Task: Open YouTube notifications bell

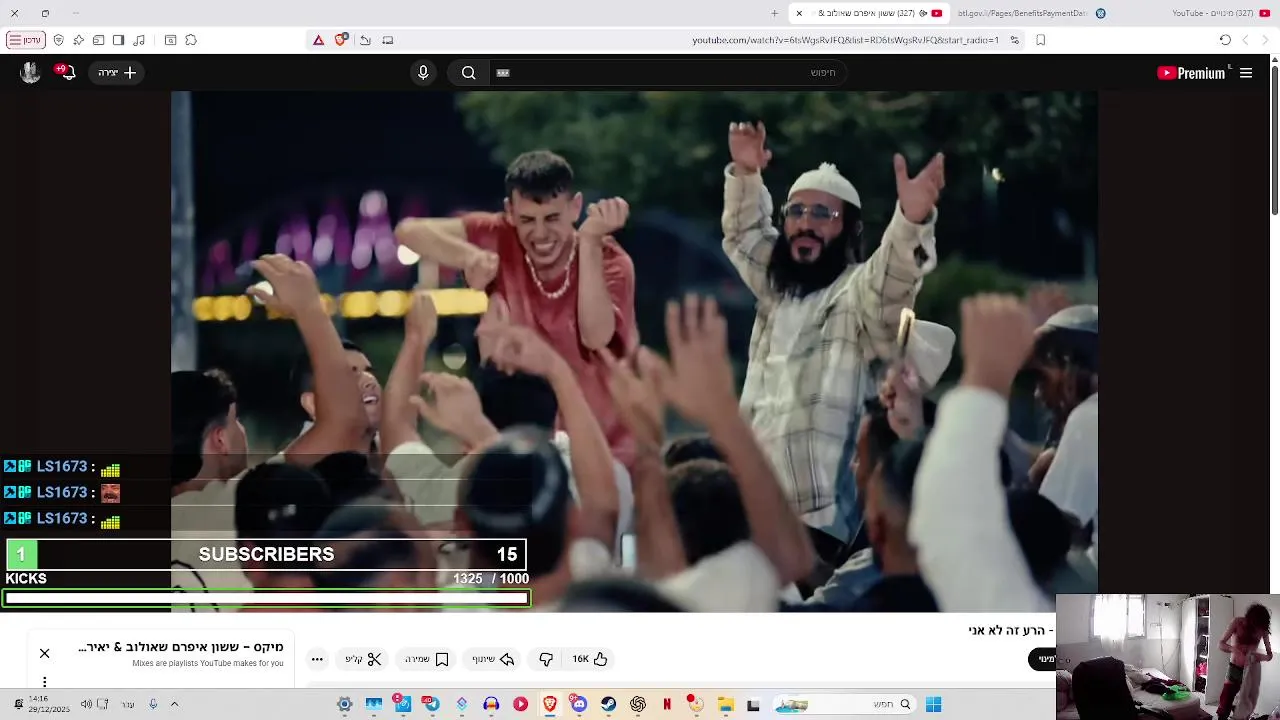Action: [66, 72]
